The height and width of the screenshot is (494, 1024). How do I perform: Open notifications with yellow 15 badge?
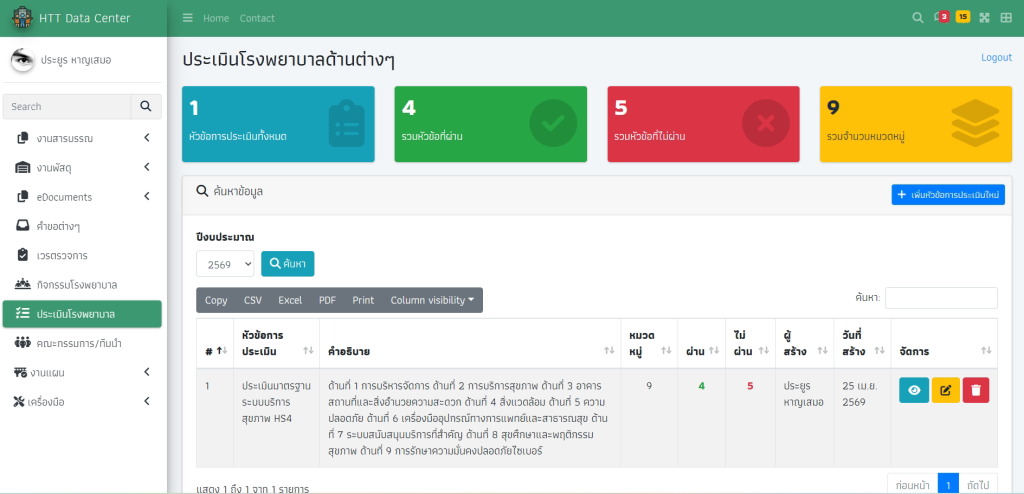click(x=963, y=17)
